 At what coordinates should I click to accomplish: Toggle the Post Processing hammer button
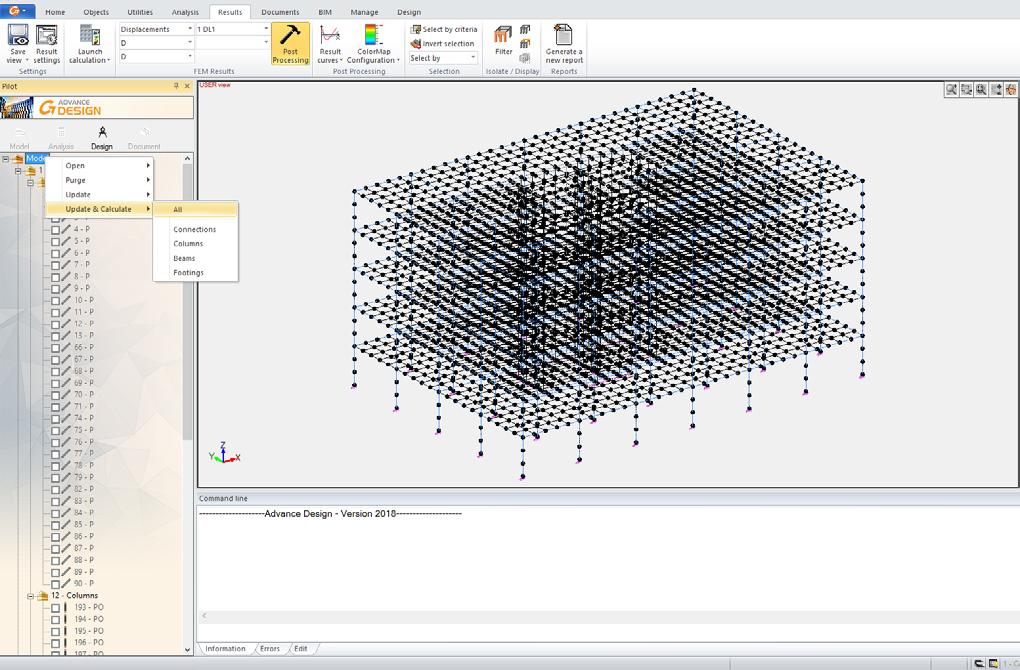290,44
